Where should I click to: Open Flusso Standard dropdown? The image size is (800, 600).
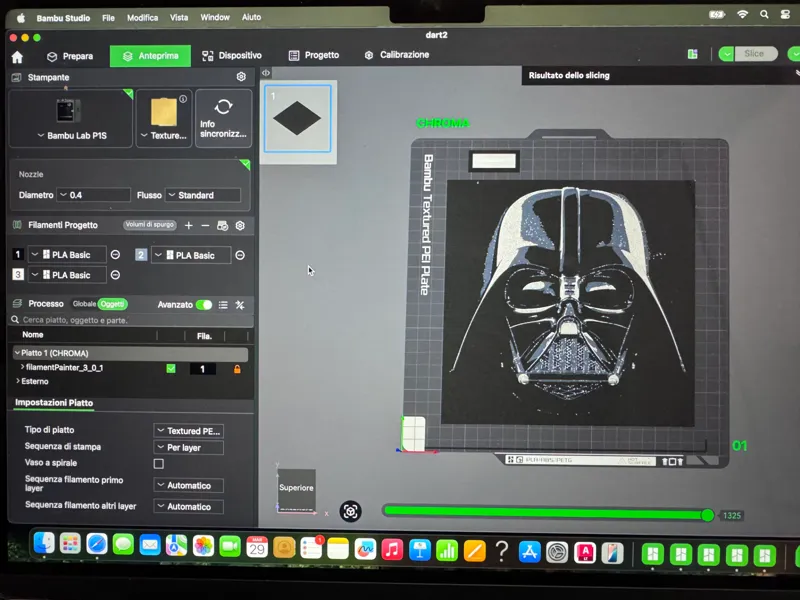click(x=203, y=195)
